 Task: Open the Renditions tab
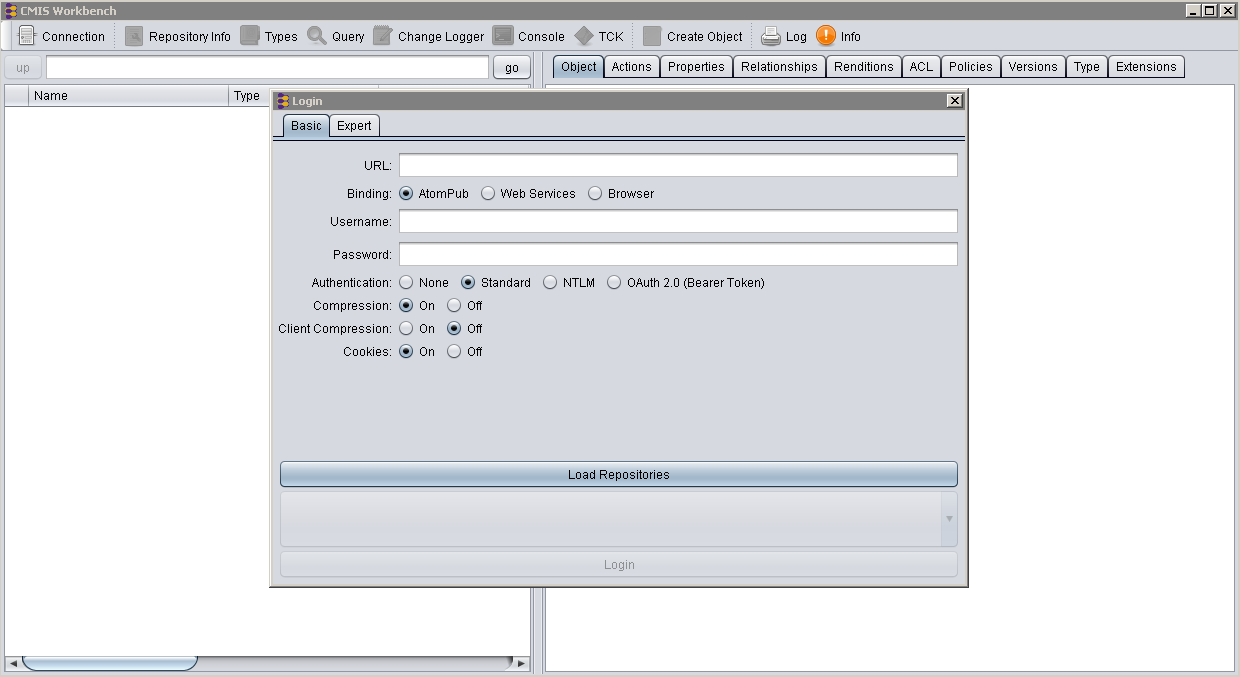pos(864,67)
